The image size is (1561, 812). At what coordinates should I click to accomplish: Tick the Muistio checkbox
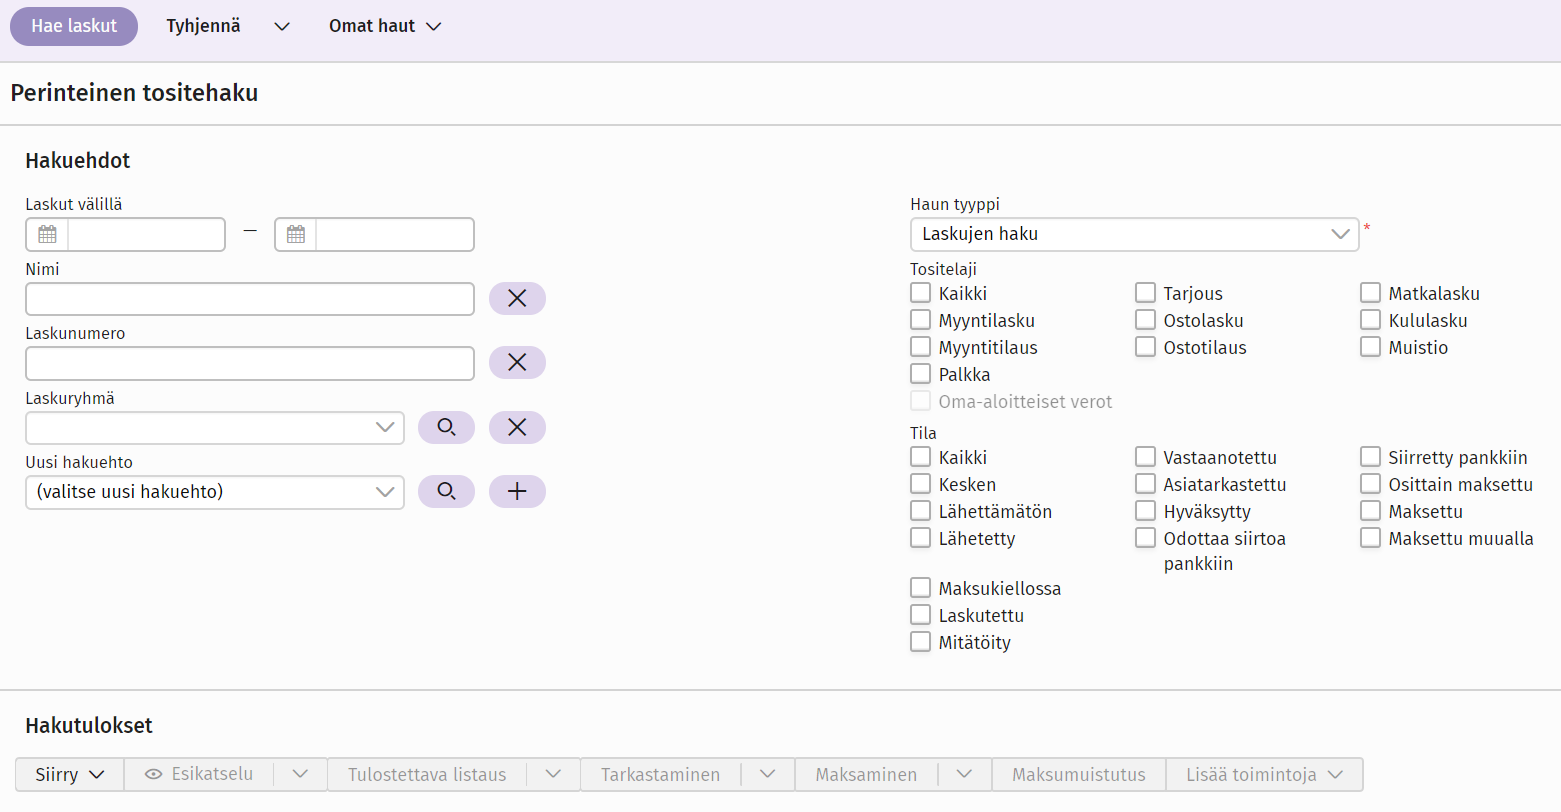coord(1371,347)
